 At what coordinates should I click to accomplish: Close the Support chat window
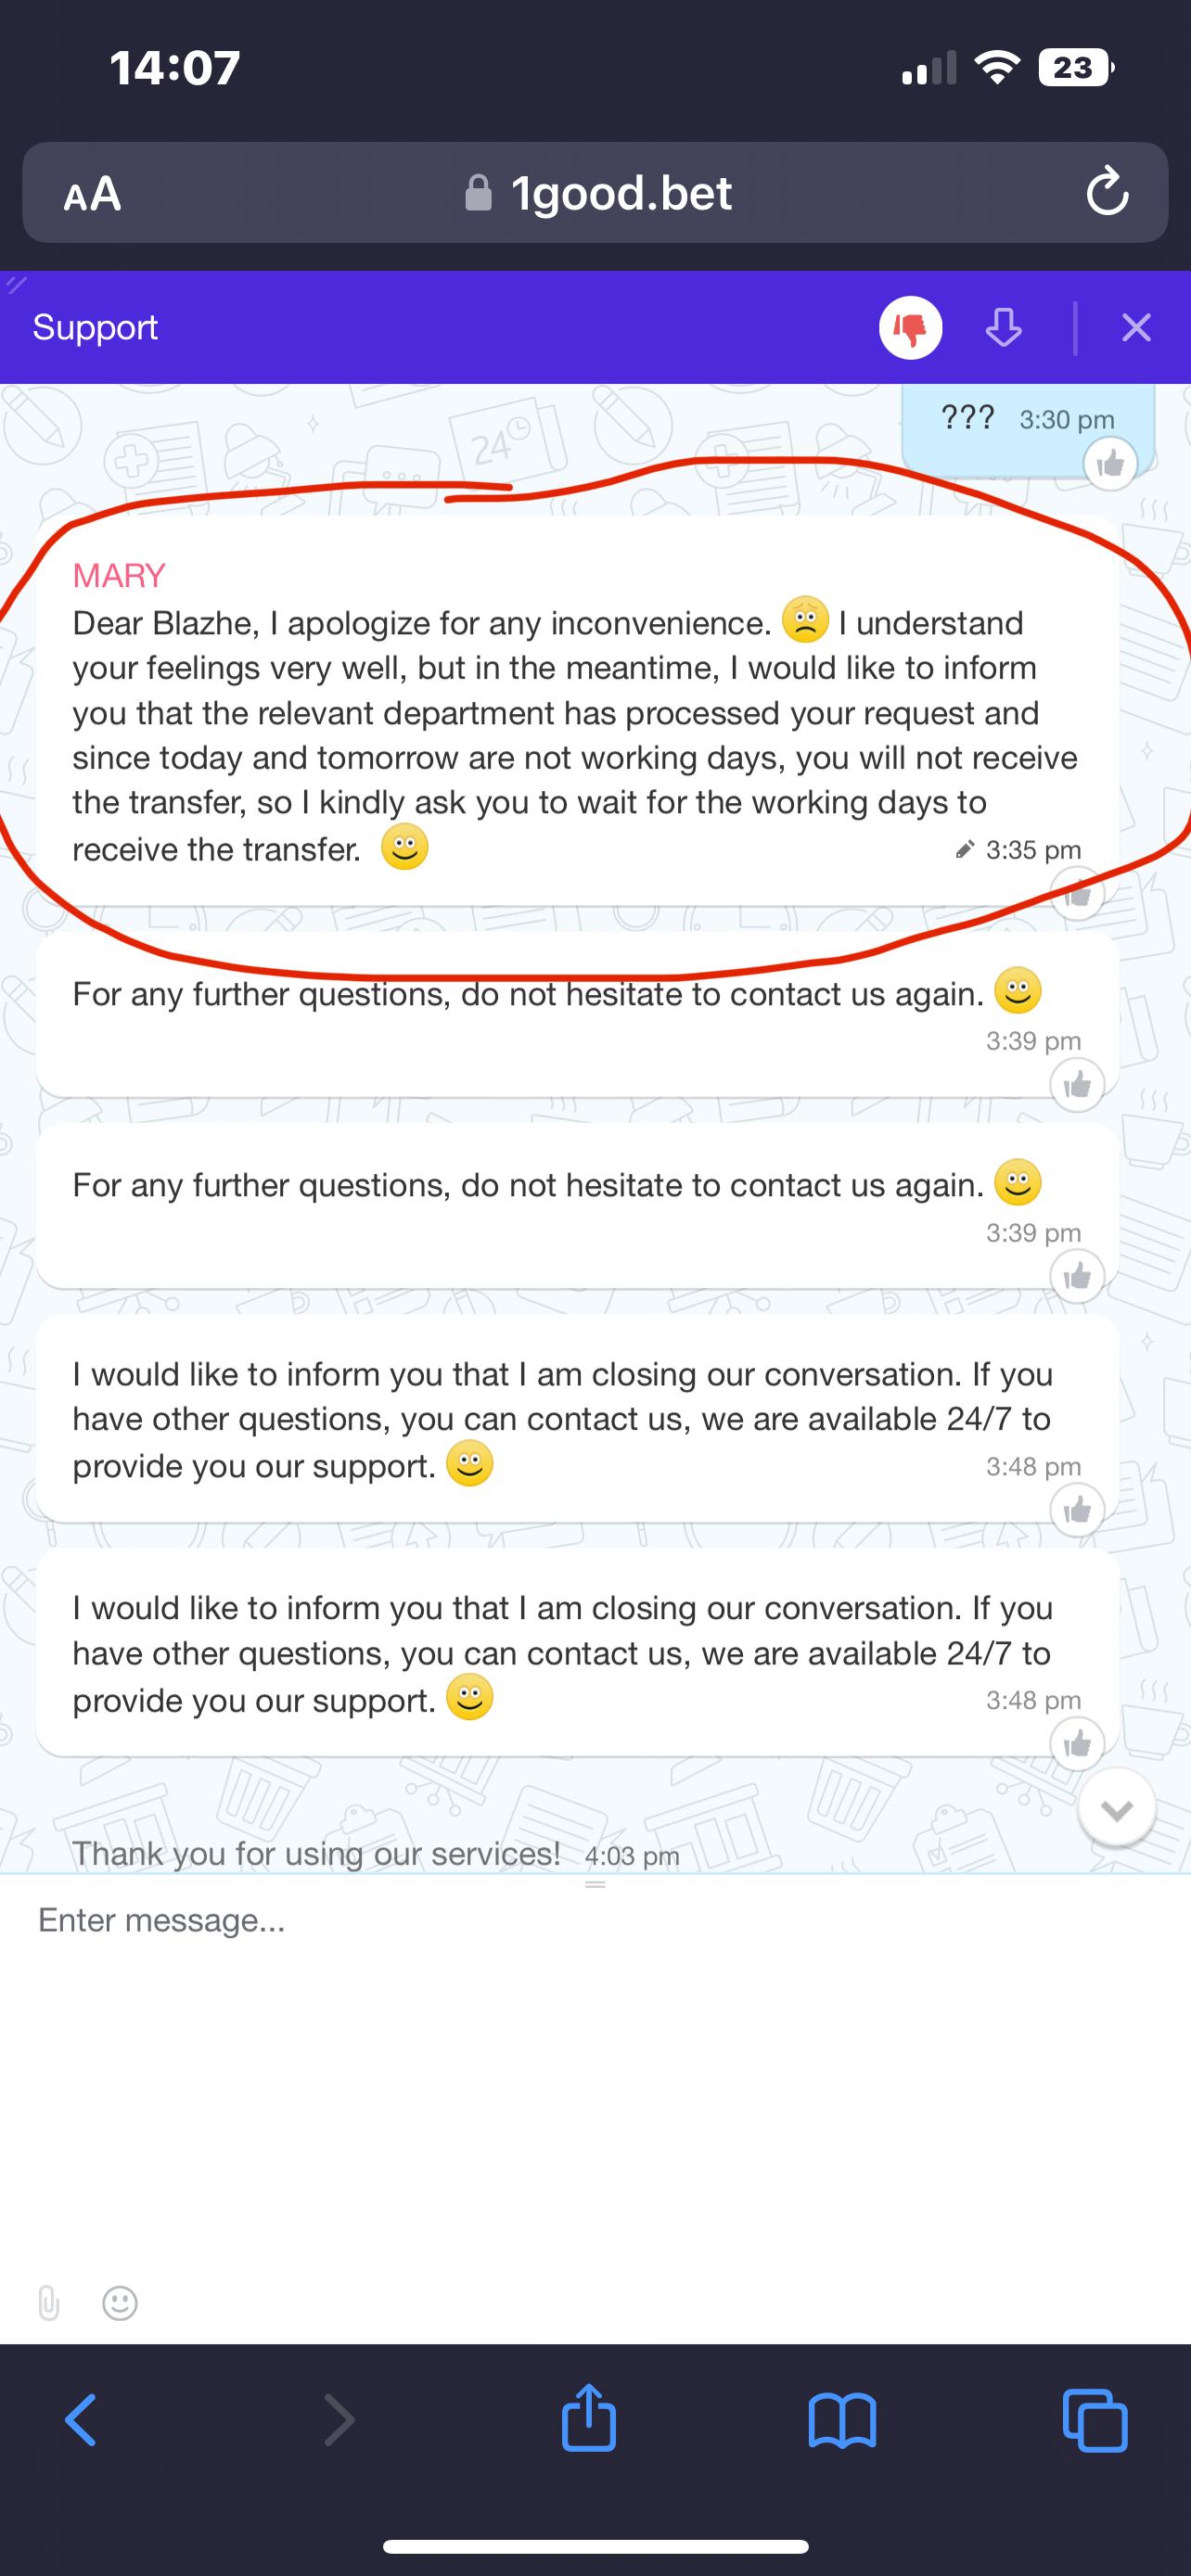(1136, 328)
